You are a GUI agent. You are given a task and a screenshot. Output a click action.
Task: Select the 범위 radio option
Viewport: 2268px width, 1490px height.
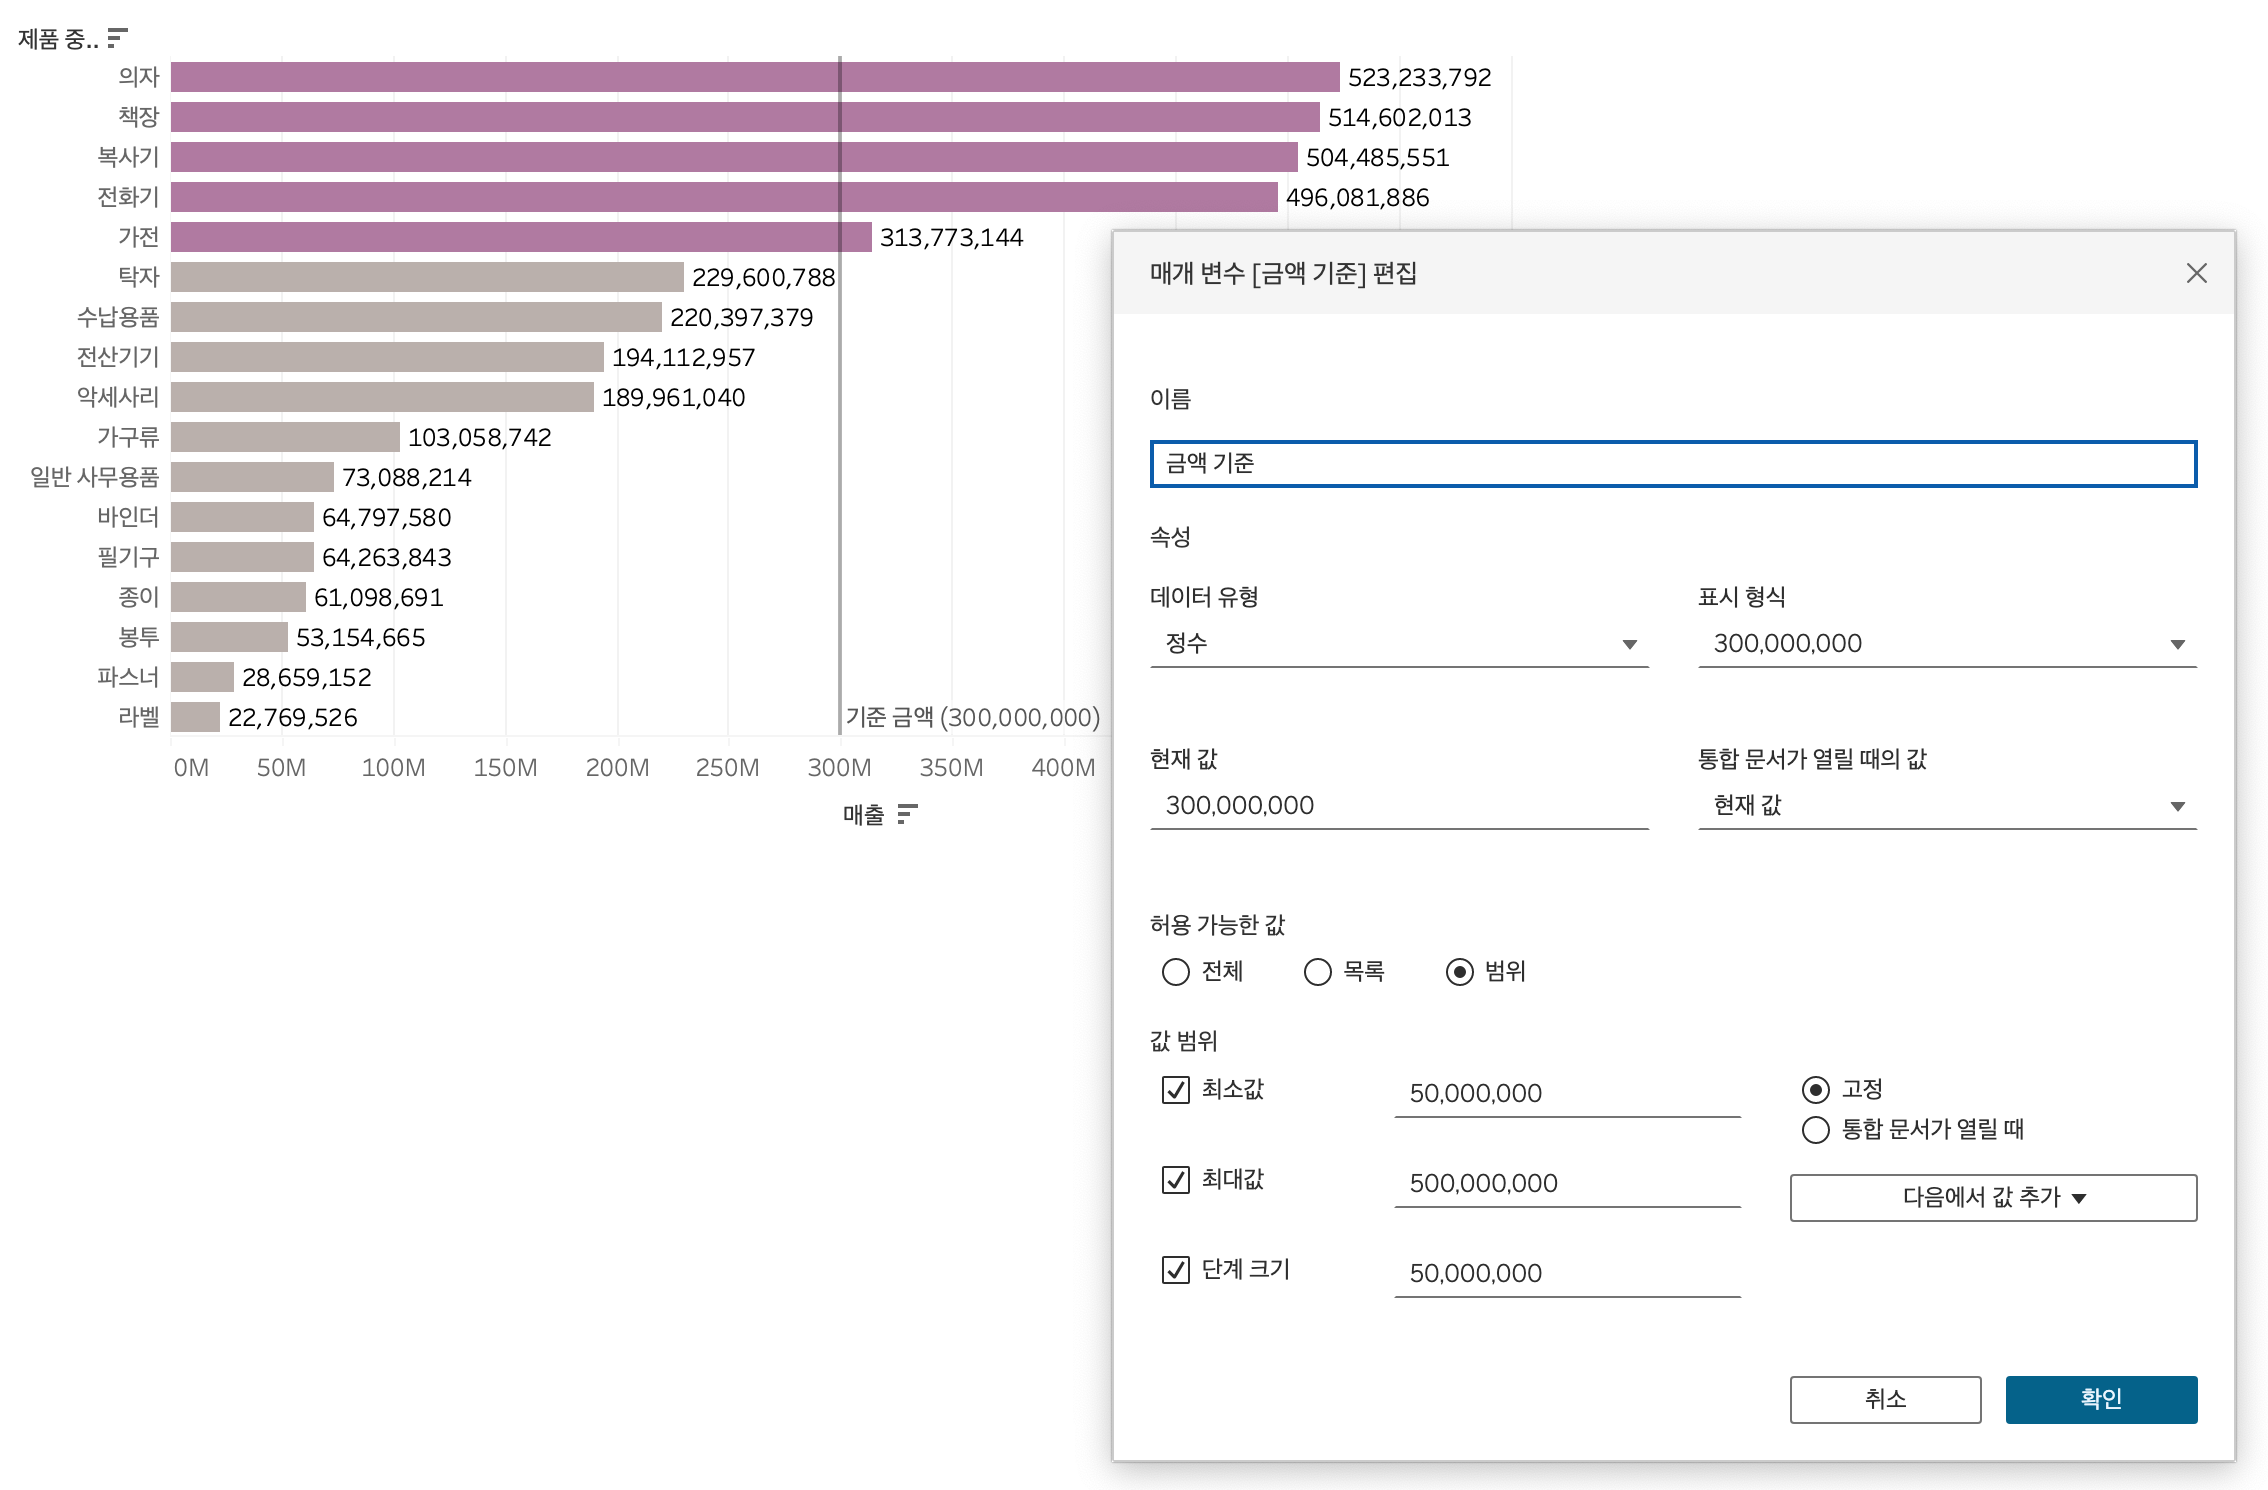[x=1460, y=972]
